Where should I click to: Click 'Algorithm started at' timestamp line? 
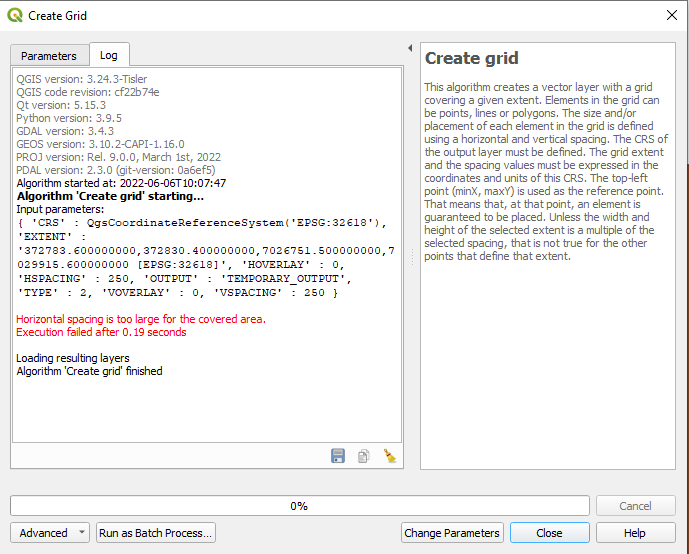click(121, 183)
